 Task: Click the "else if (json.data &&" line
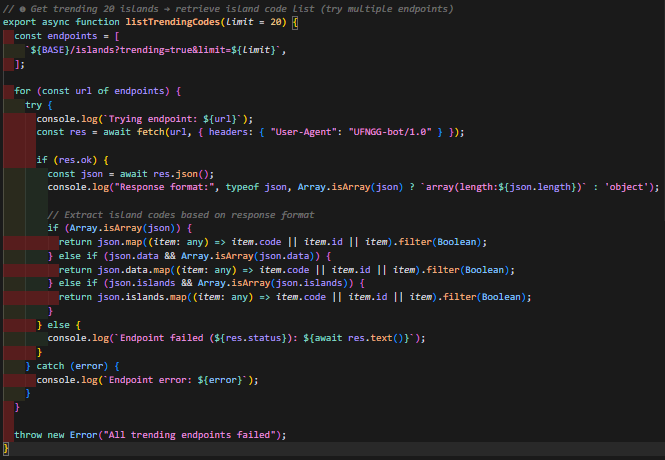(189, 256)
